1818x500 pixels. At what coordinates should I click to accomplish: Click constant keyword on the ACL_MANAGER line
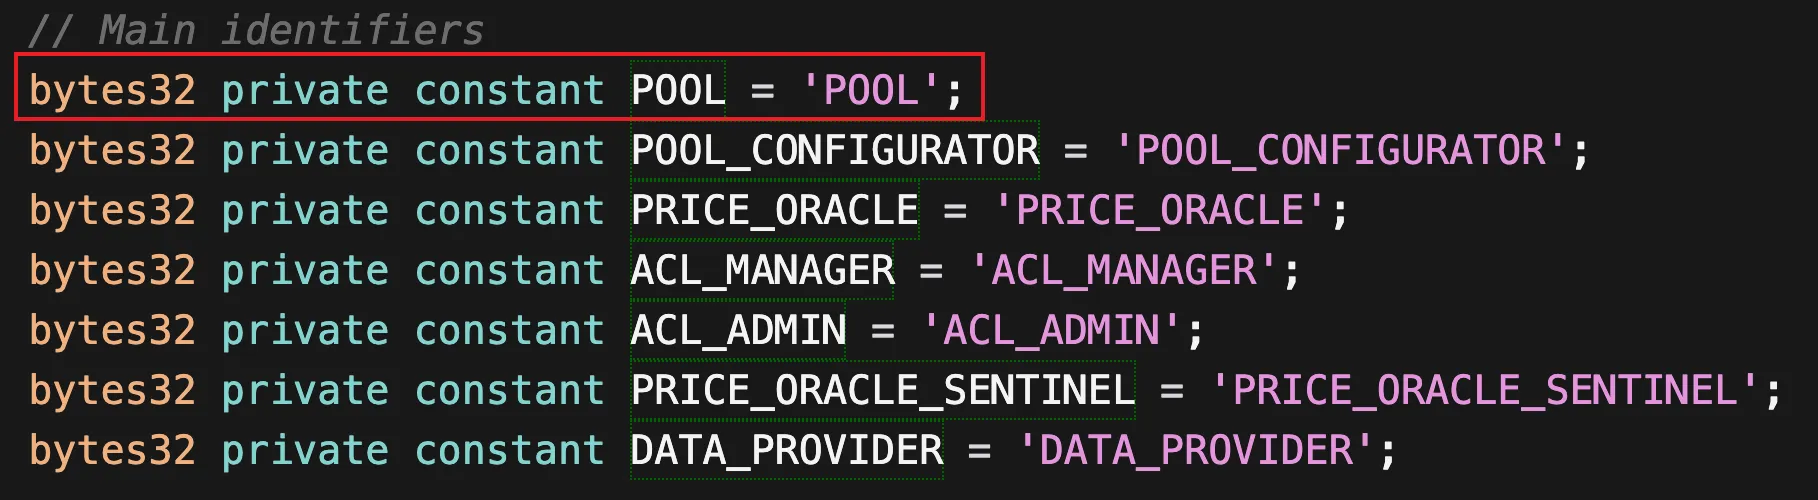(510, 270)
